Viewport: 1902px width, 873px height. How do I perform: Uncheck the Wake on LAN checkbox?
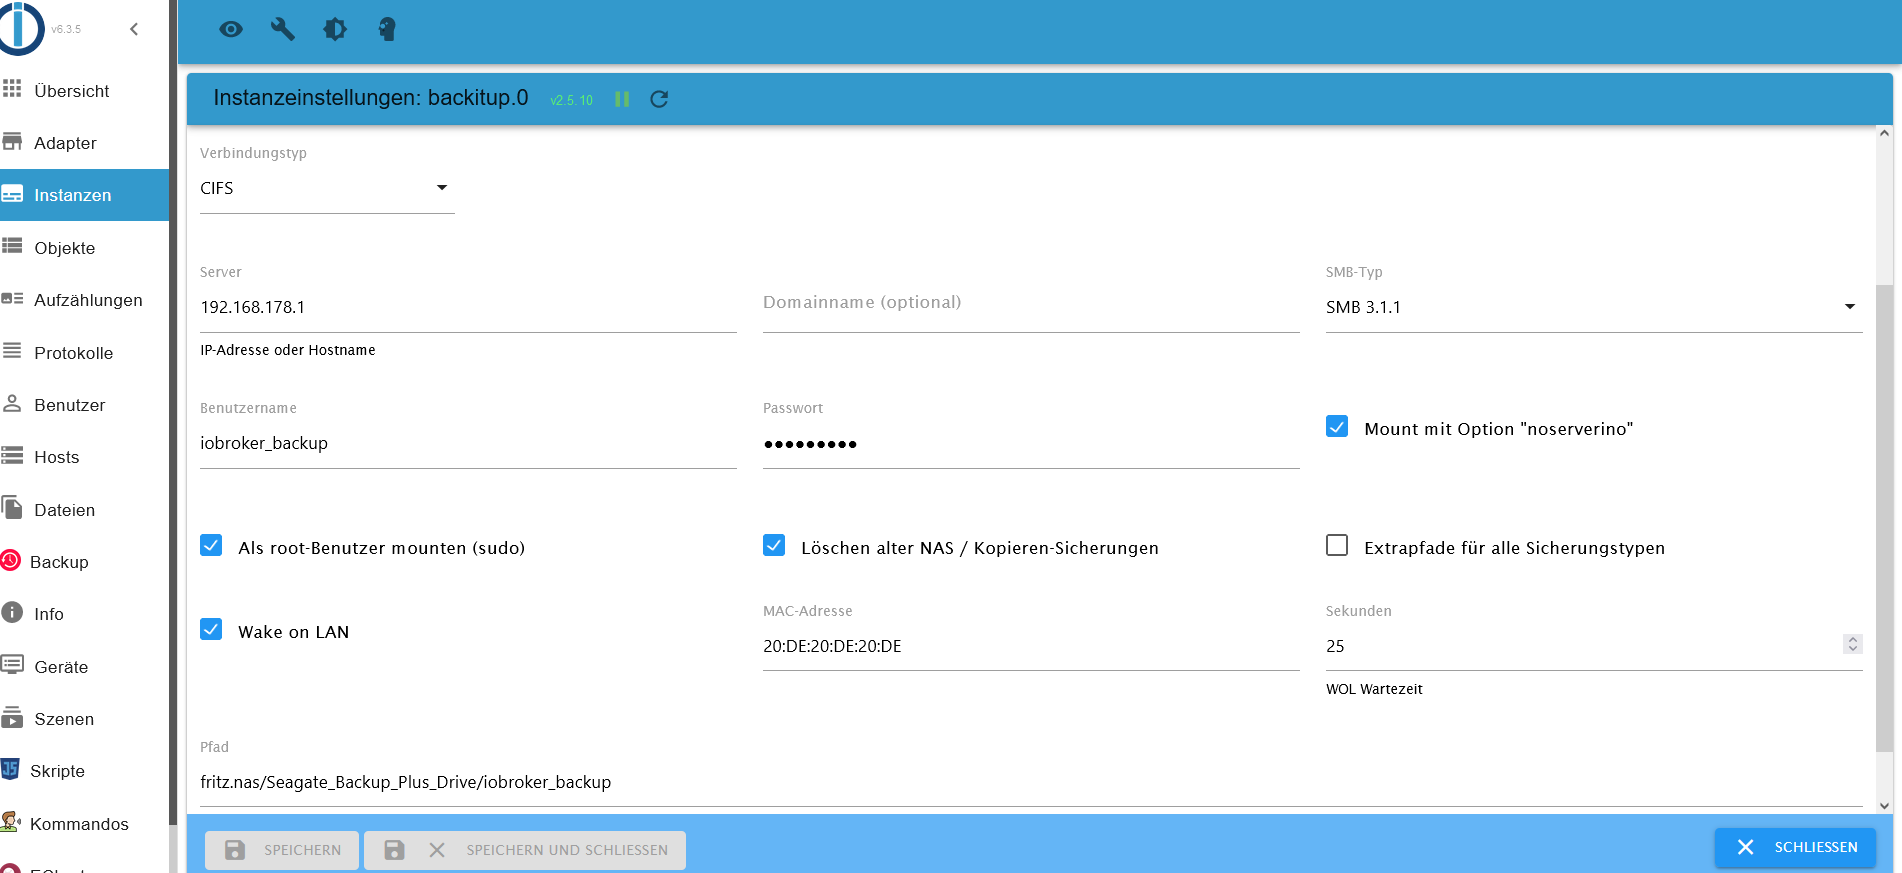click(x=211, y=630)
